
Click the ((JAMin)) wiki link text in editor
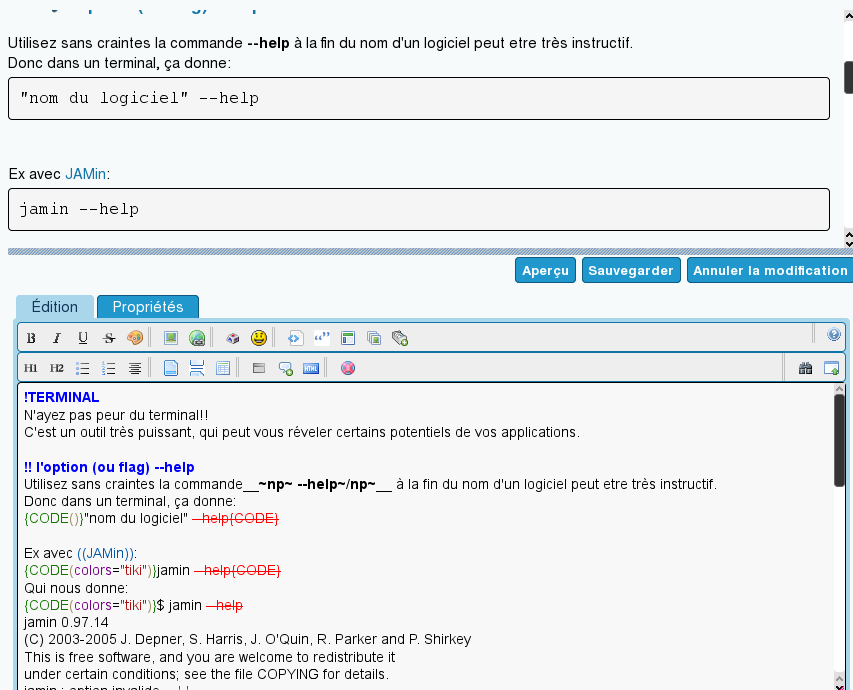[106, 553]
